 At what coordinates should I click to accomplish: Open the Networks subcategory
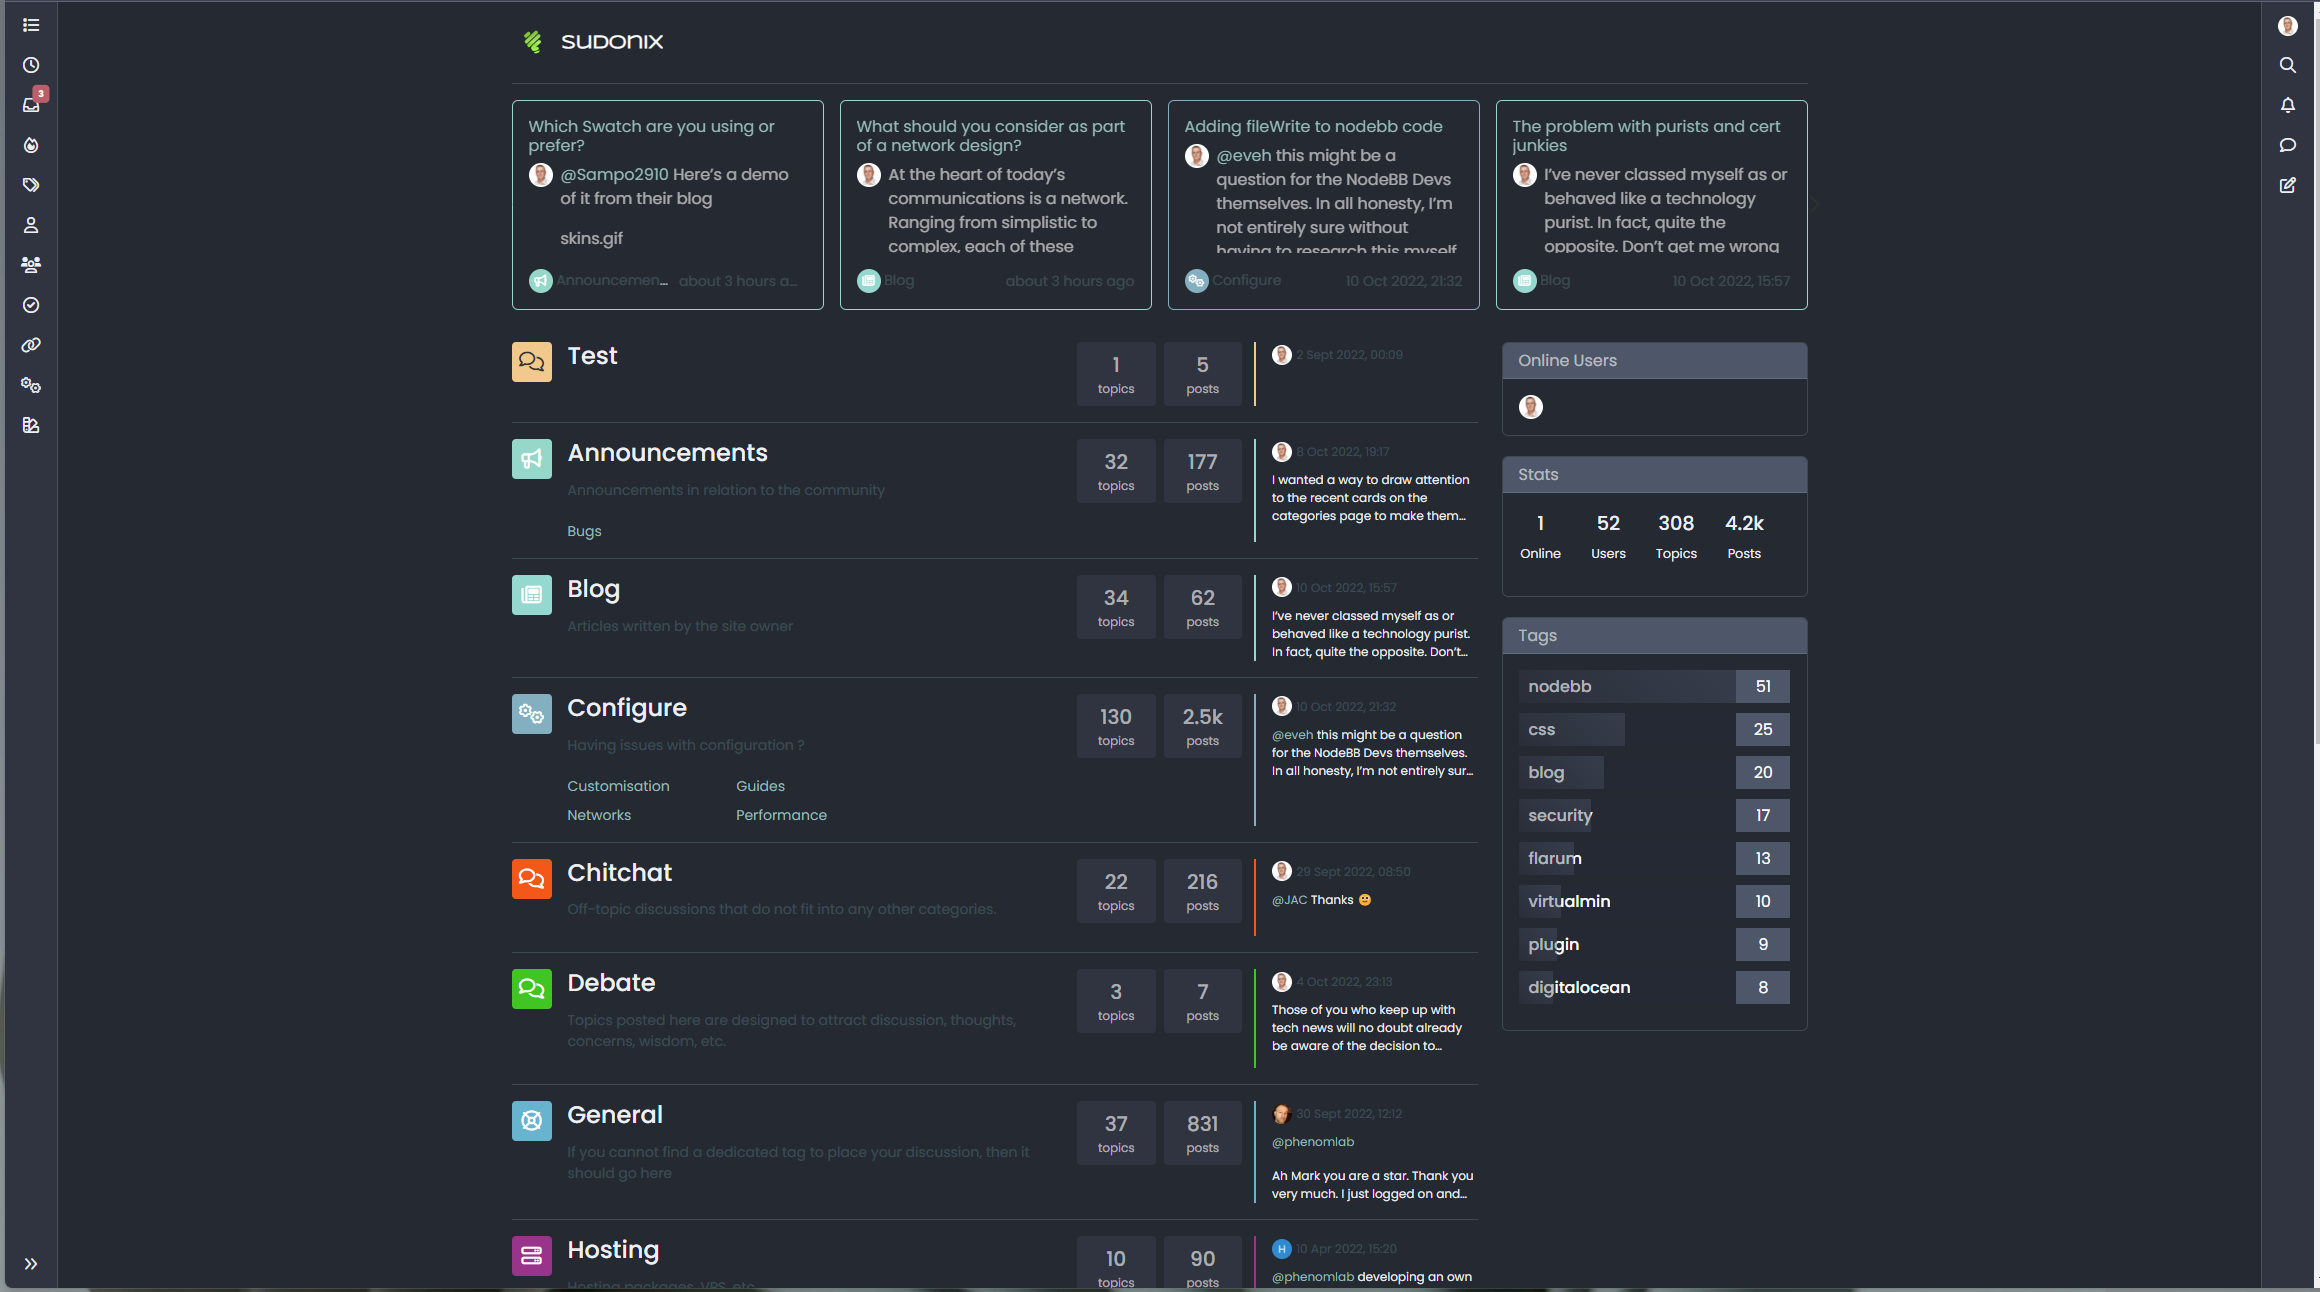pos(598,814)
